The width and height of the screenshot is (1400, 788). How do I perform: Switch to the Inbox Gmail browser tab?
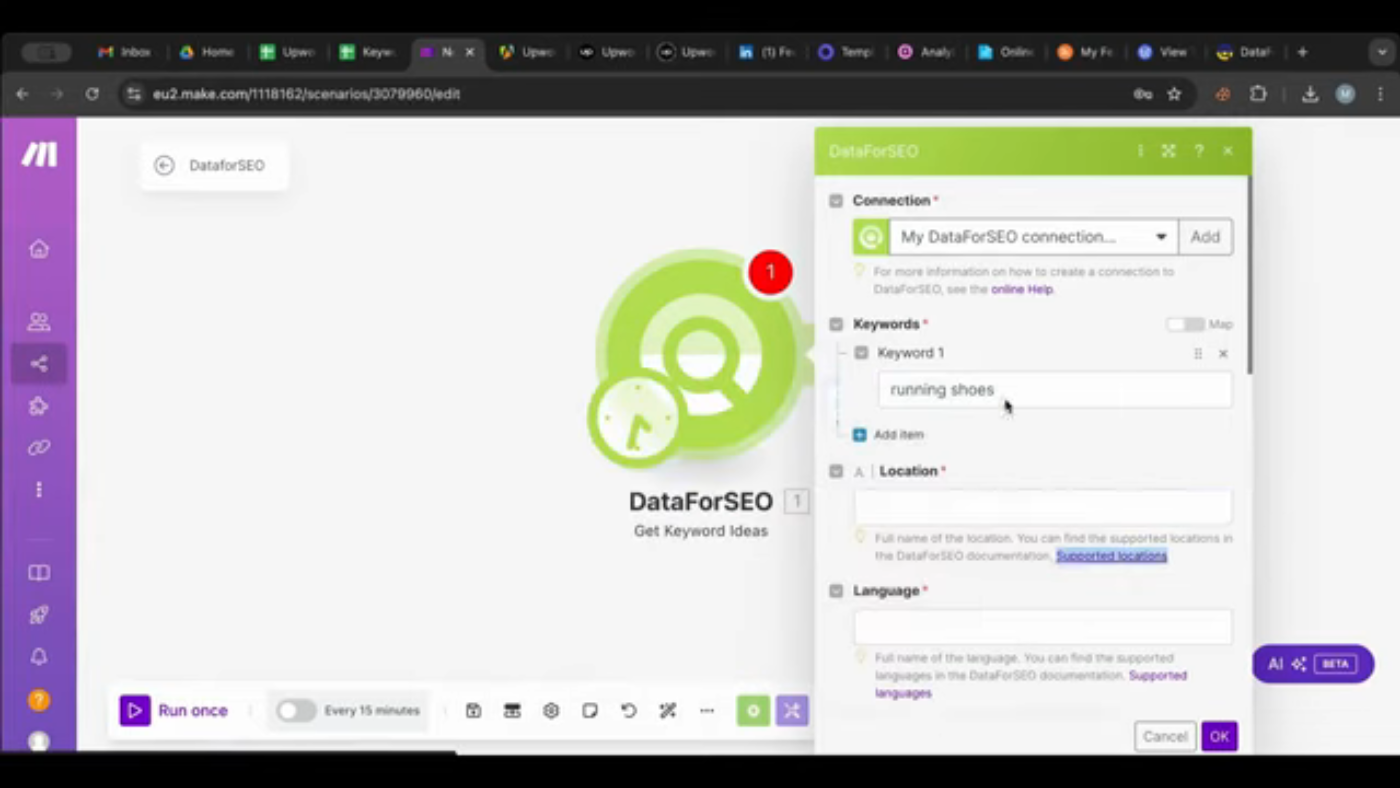(124, 52)
